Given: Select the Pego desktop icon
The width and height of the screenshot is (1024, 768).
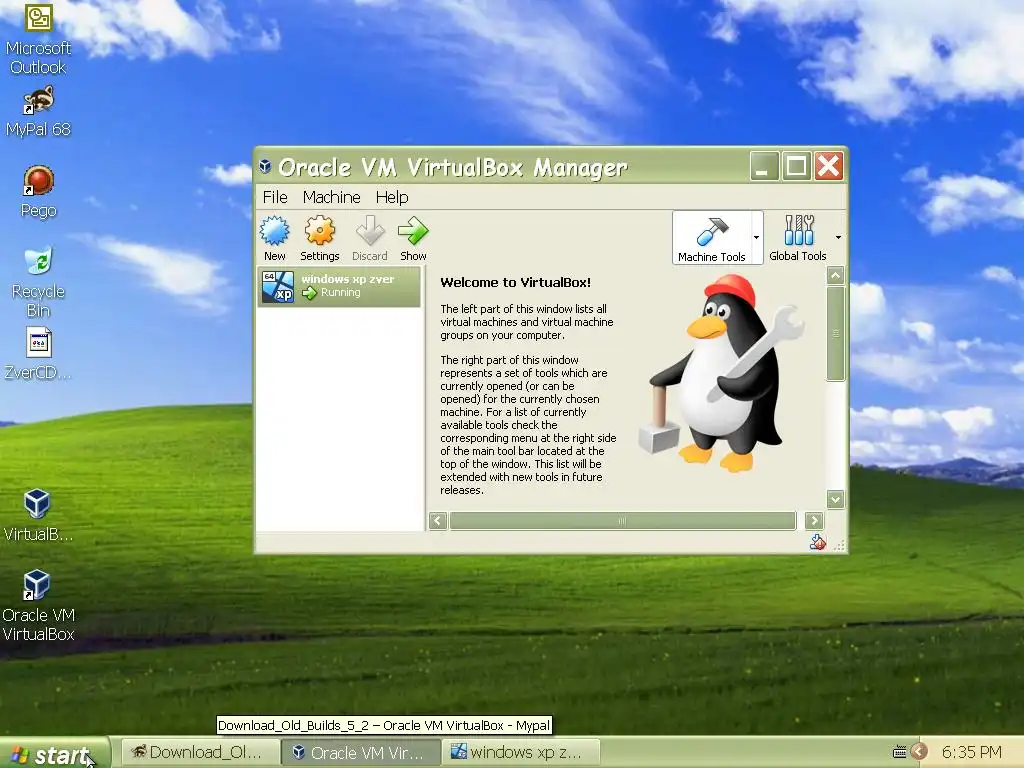Looking at the screenshot, I should (x=39, y=192).
